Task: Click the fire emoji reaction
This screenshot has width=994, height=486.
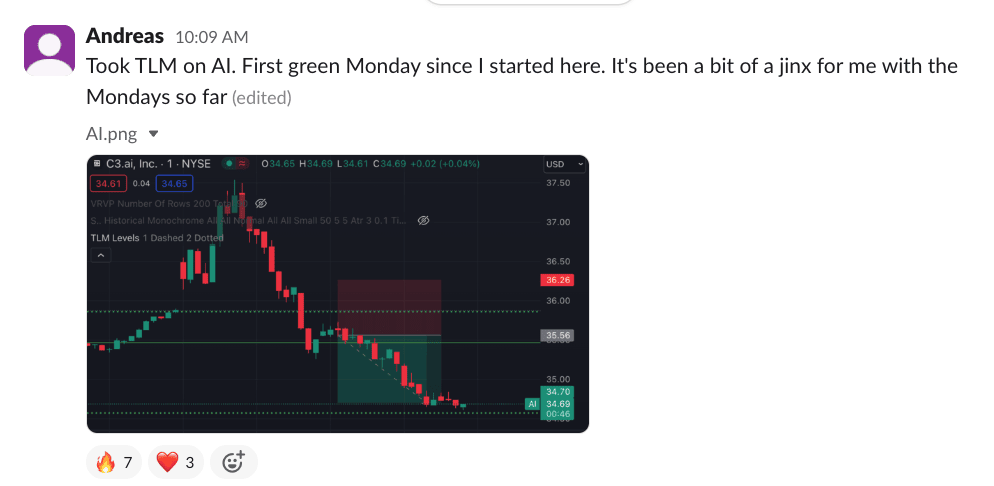Action: point(114,462)
